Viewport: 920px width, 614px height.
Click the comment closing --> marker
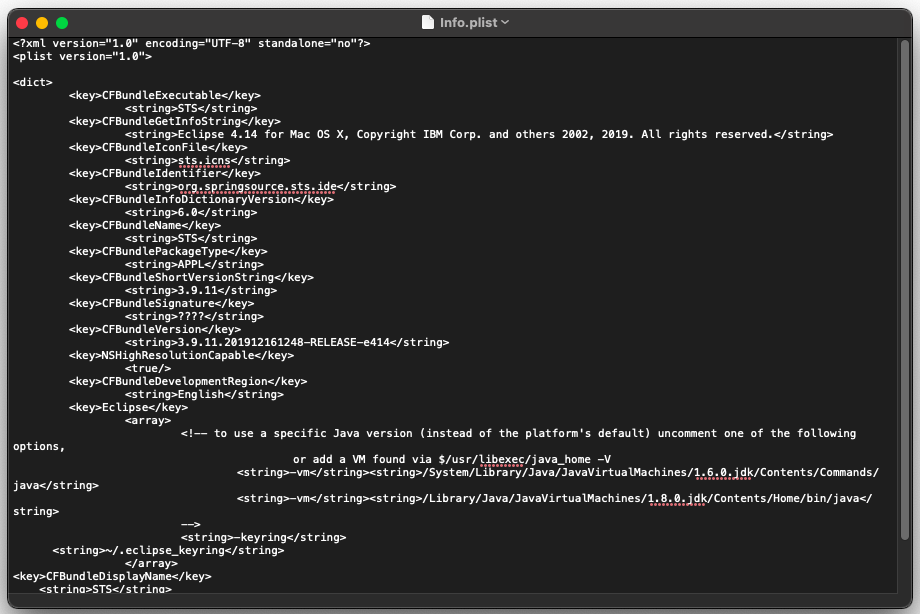(191, 524)
